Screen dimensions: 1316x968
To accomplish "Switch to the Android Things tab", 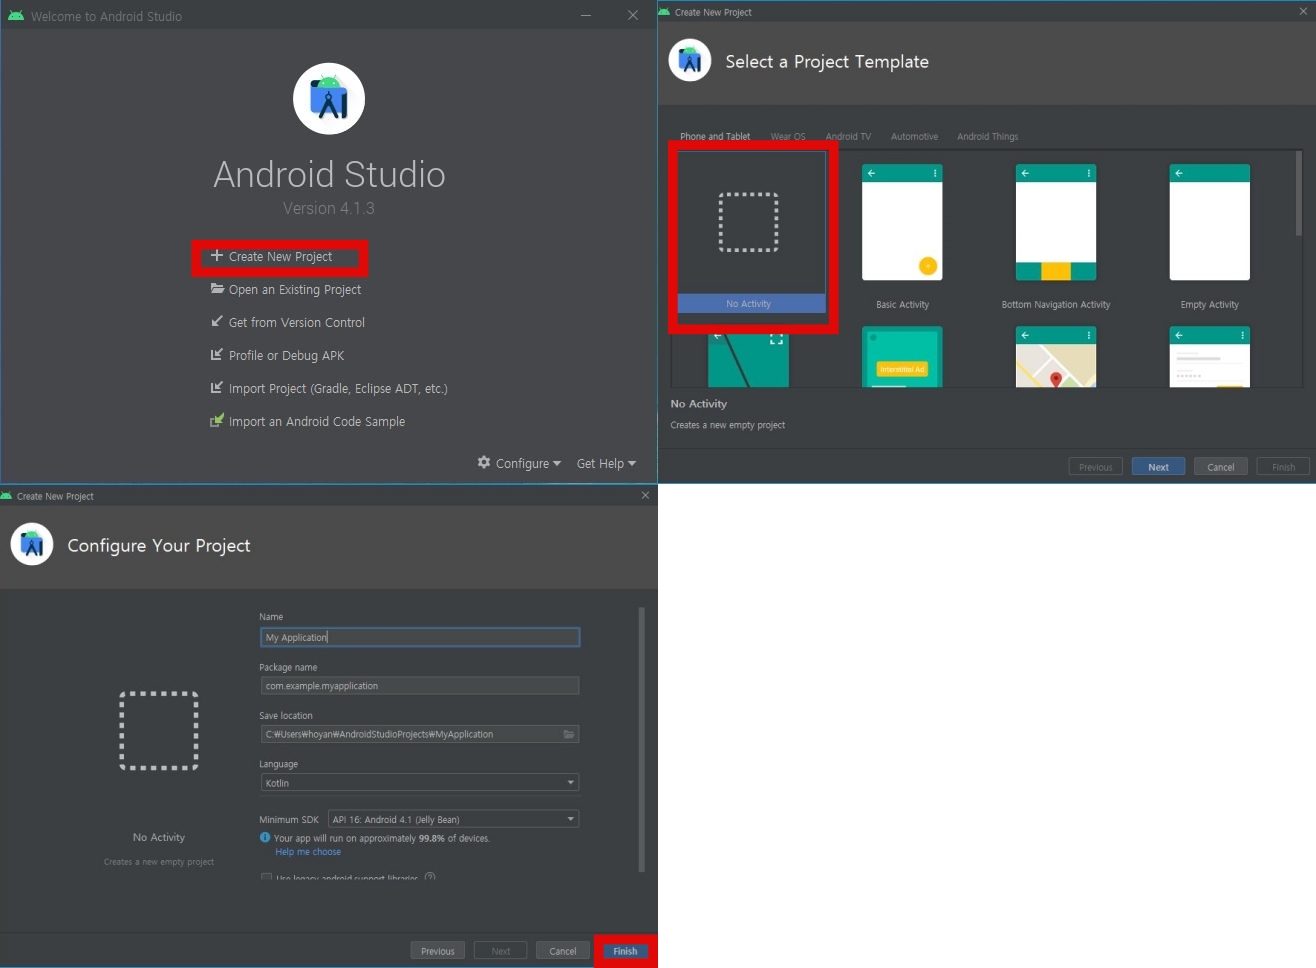I will (987, 137).
